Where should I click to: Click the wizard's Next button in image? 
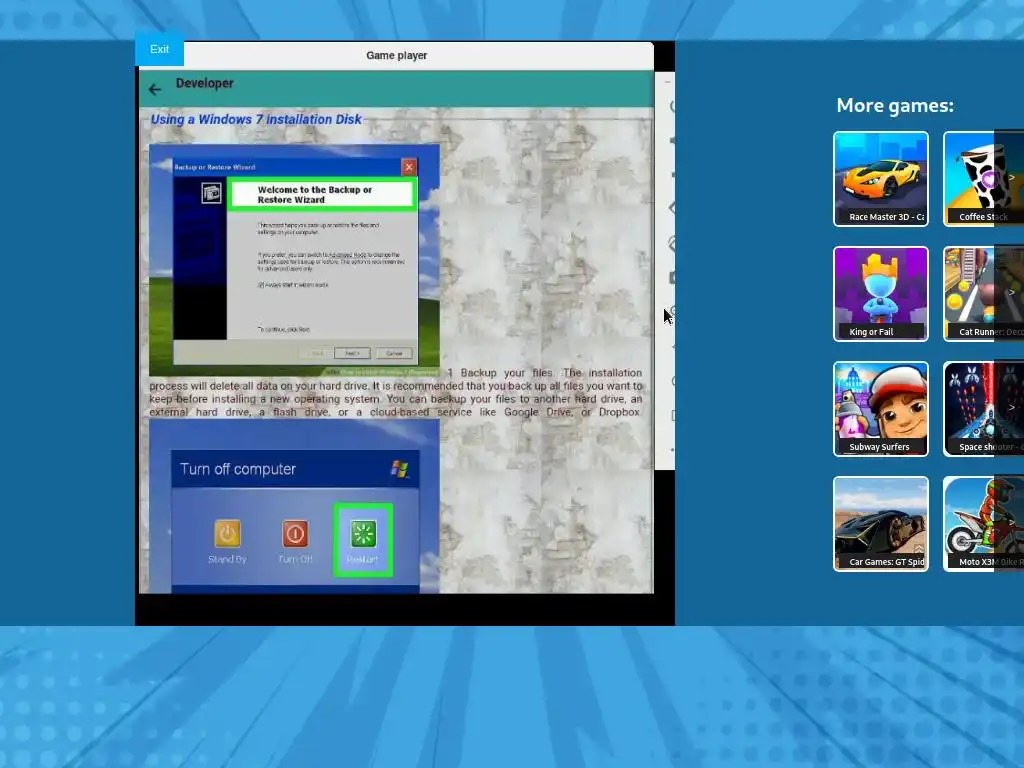tap(352, 353)
